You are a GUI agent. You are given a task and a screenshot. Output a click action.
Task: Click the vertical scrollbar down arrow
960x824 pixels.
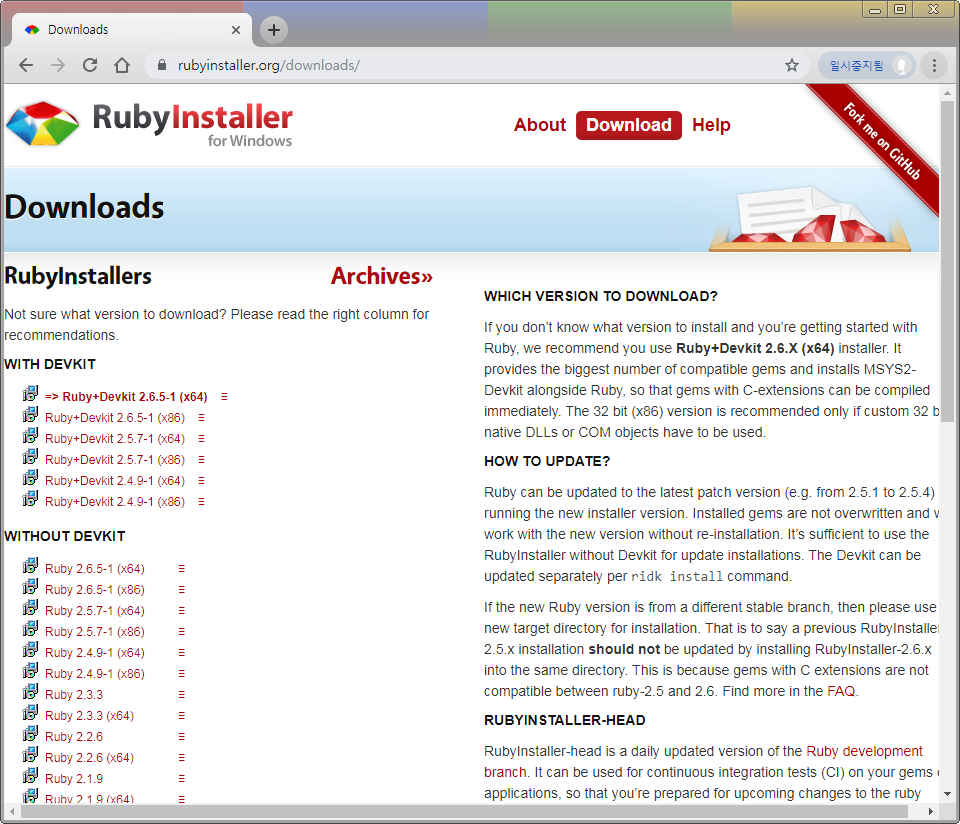[x=947, y=793]
